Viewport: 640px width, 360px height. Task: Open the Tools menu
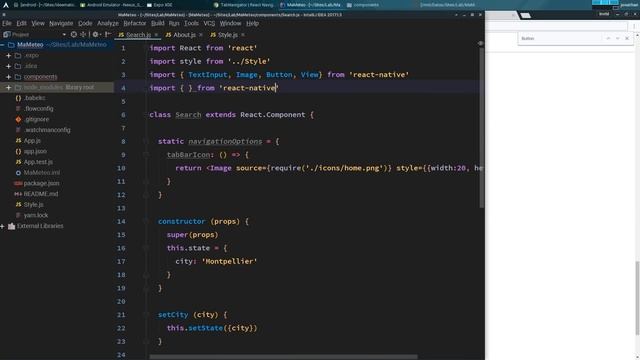(x=191, y=23)
